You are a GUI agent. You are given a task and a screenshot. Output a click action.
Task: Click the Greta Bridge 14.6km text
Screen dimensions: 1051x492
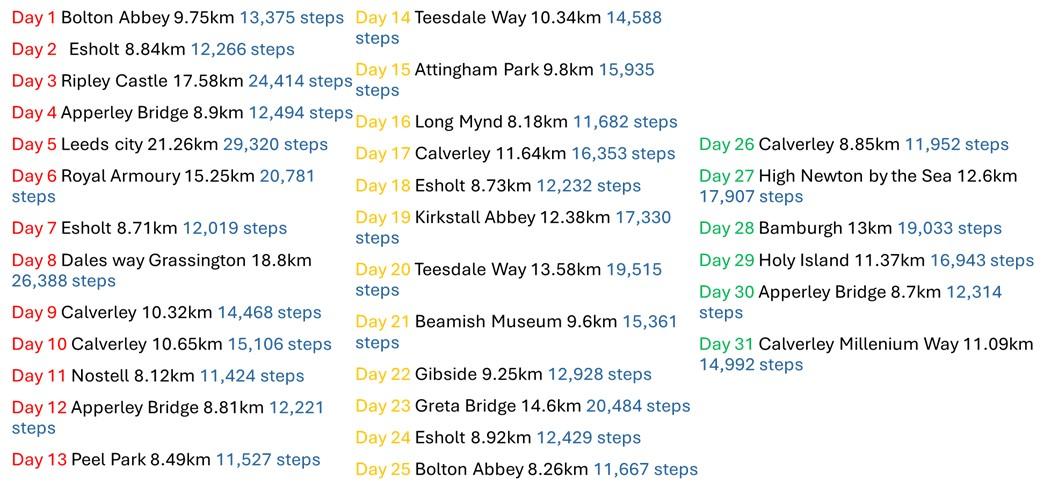coord(498,406)
